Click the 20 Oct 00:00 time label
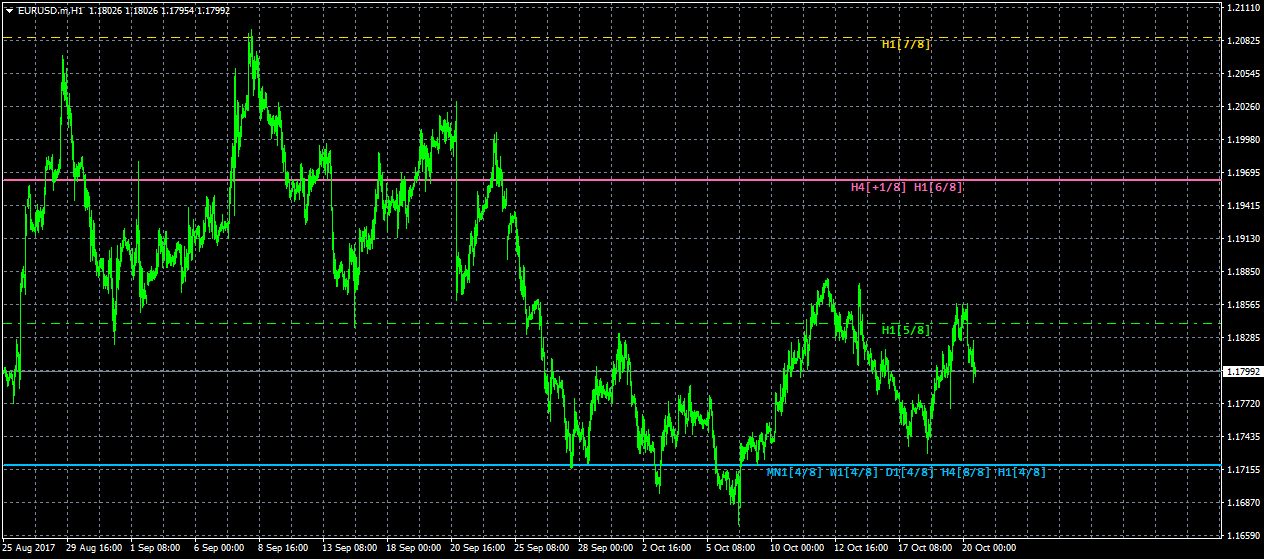This screenshot has width=1264, height=559. (991, 548)
